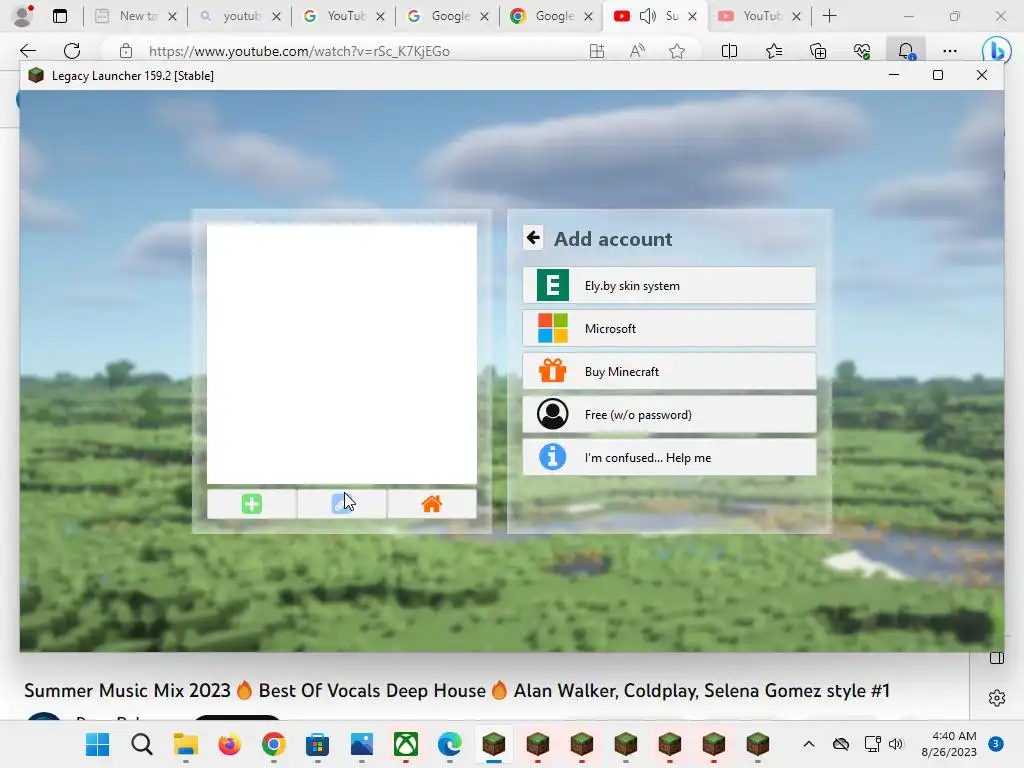Show hidden system tray icons

coord(808,744)
